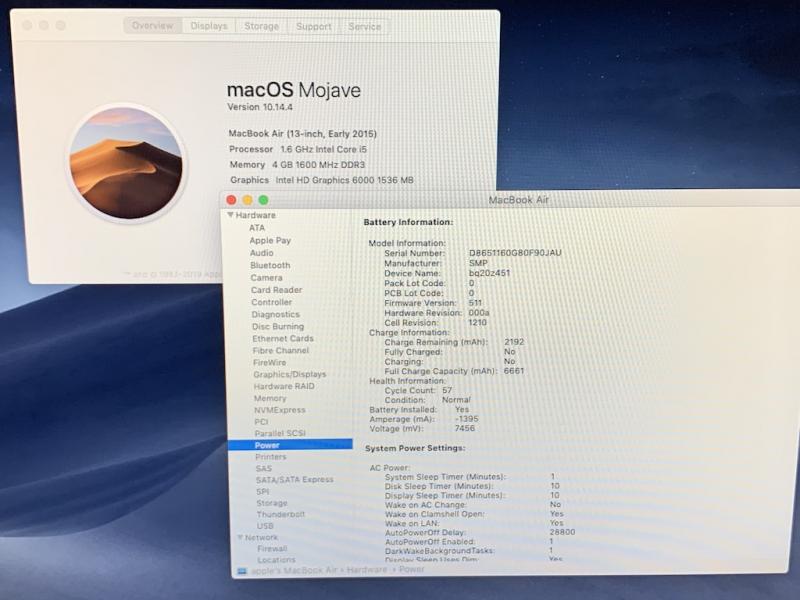This screenshot has width=800, height=600.
Task: Click the Overview tab
Action: (x=152, y=26)
